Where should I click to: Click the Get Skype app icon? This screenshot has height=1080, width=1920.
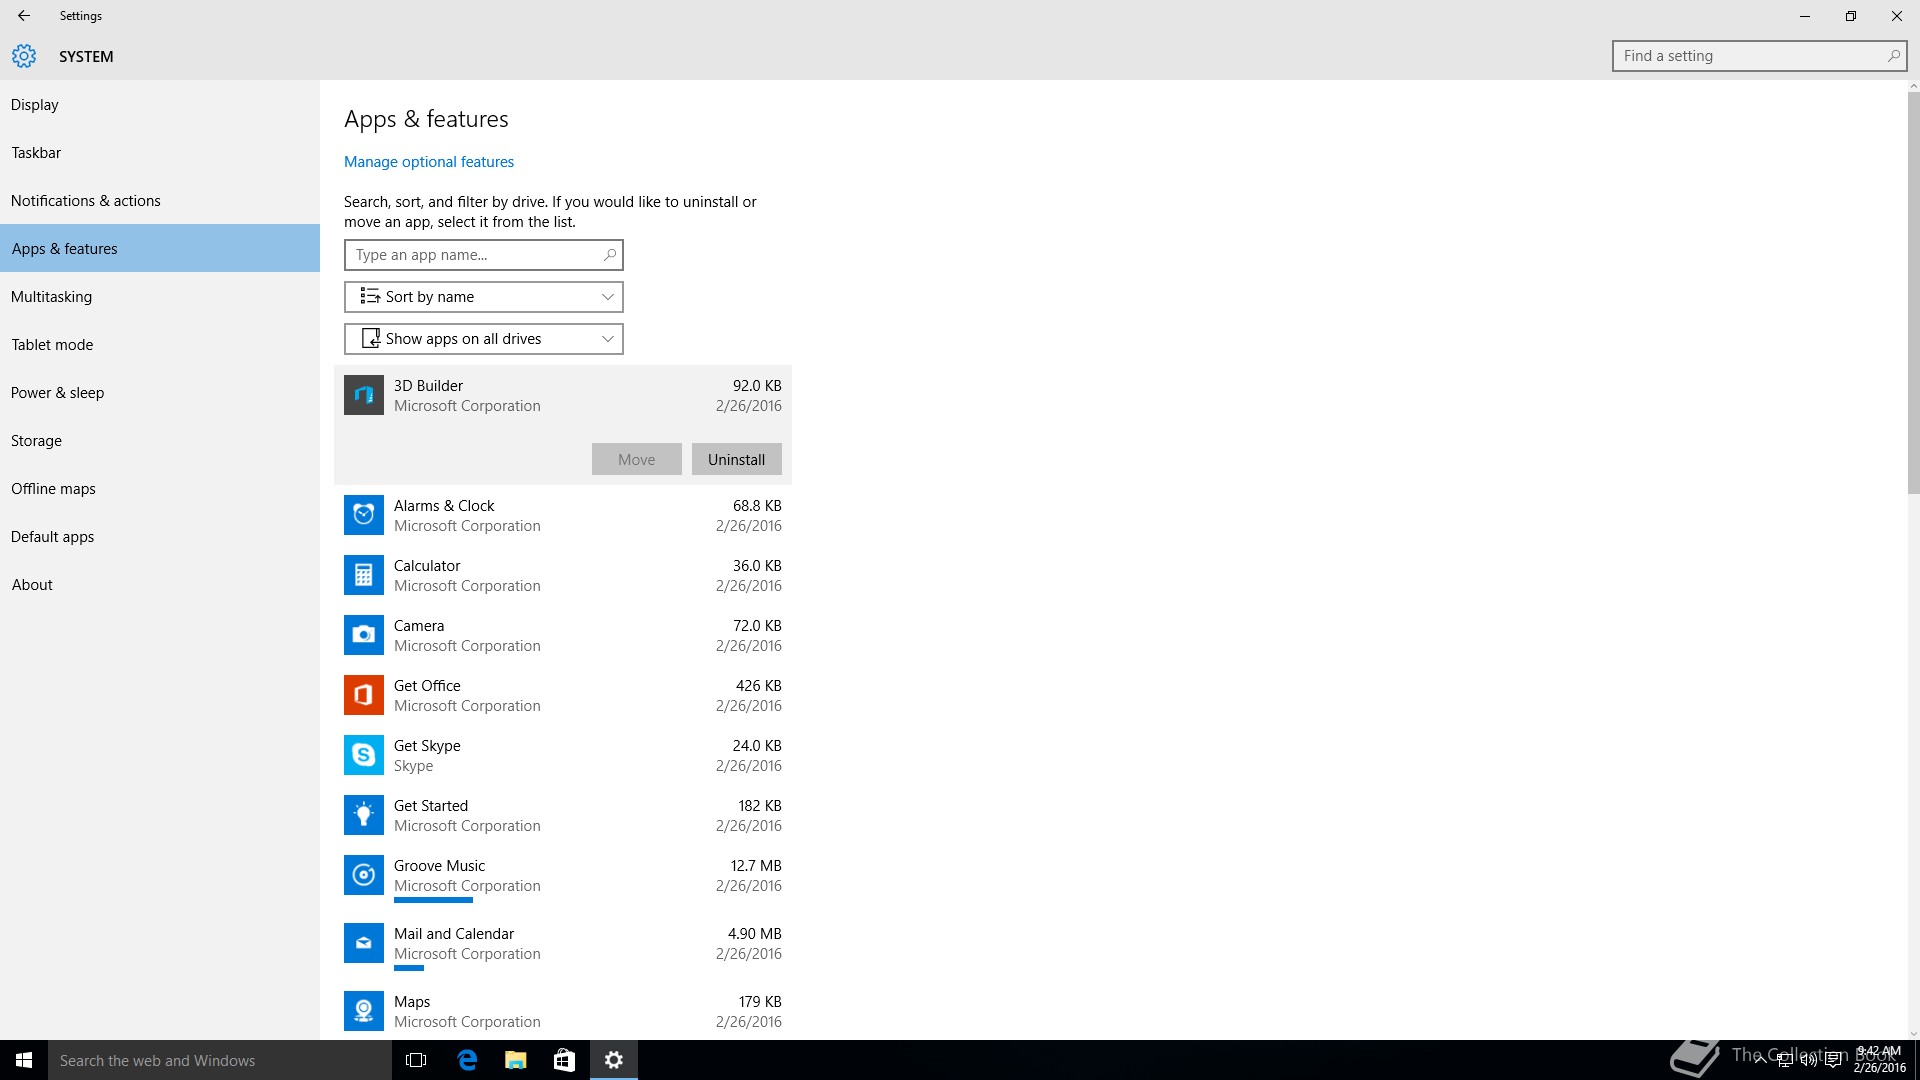[x=364, y=755]
